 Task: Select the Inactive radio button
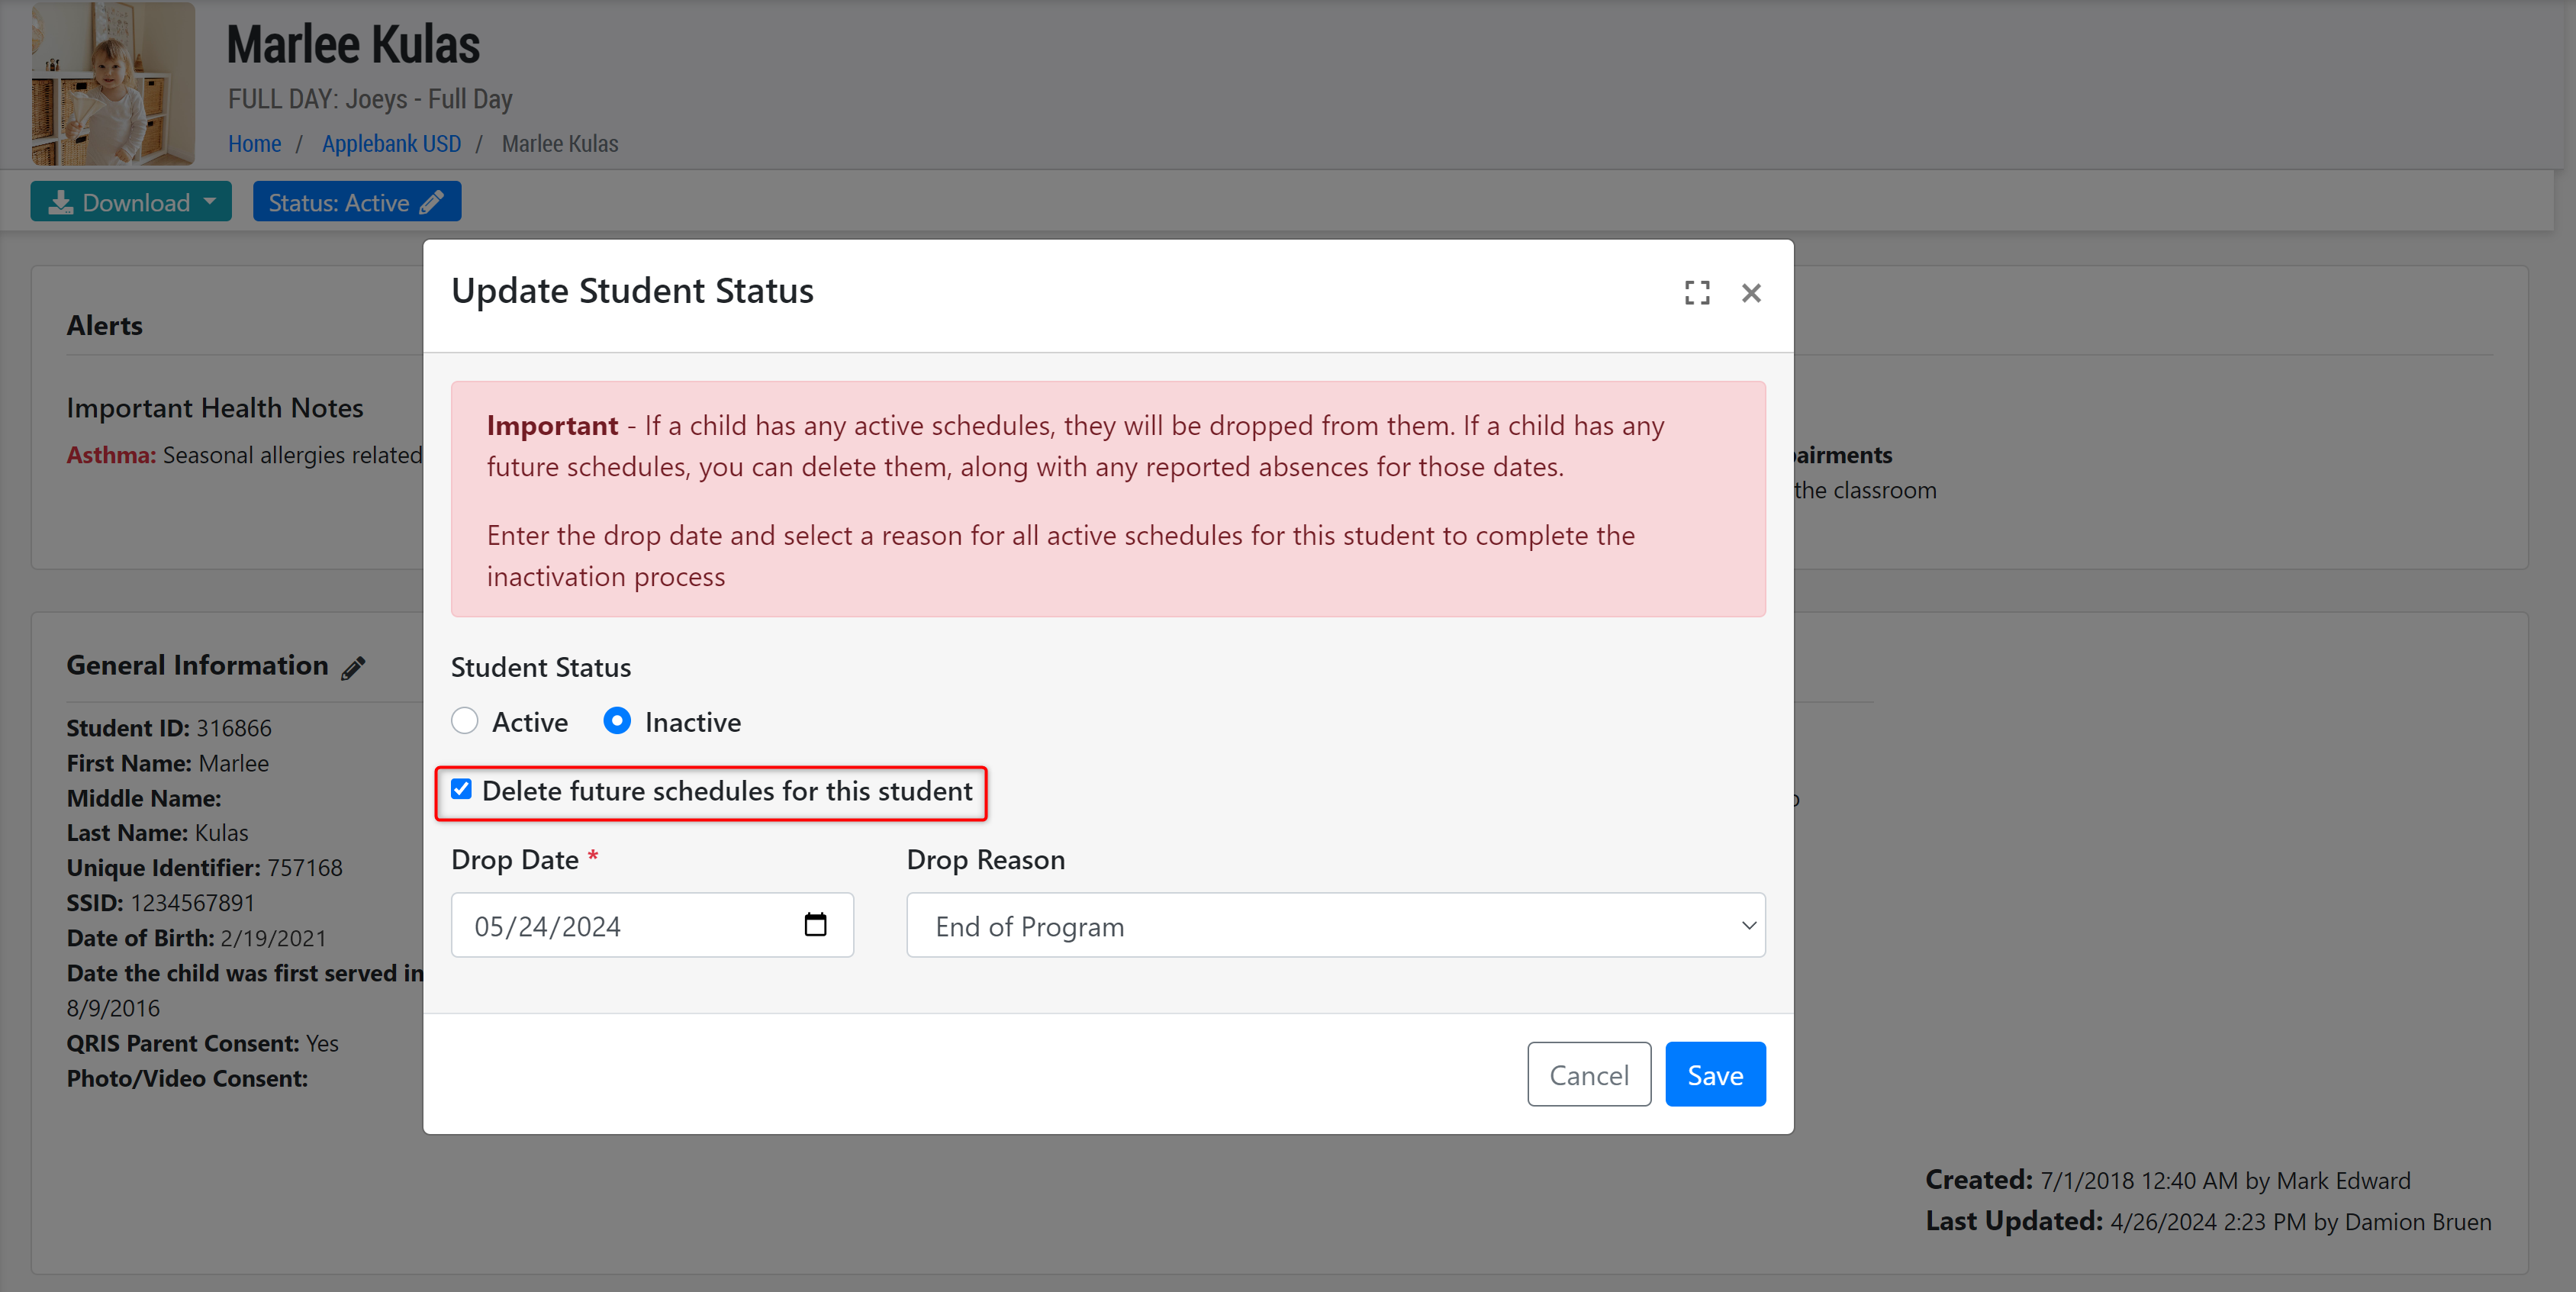(x=617, y=721)
